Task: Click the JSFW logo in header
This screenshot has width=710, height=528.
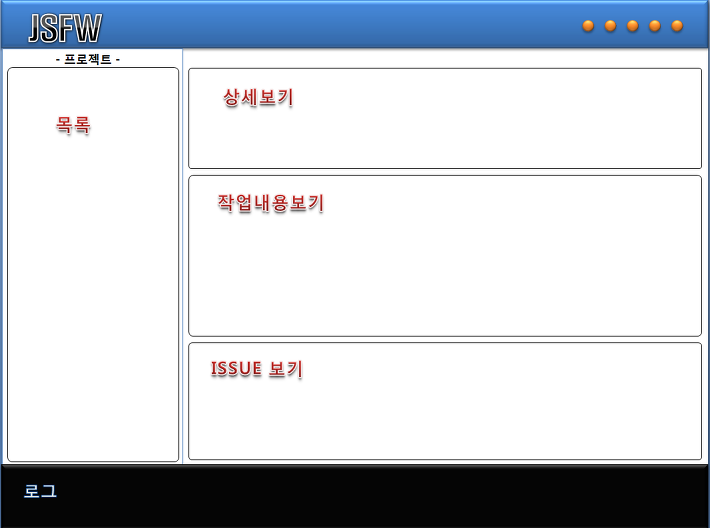Action: click(65, 28)
